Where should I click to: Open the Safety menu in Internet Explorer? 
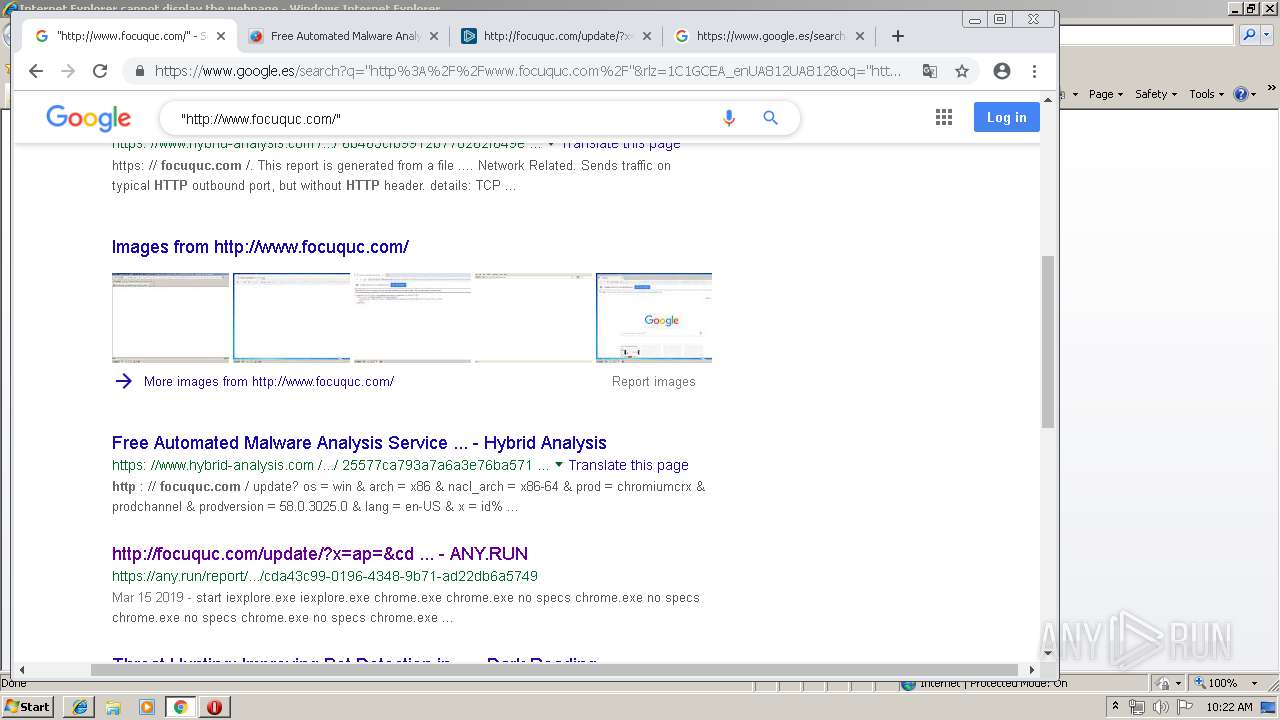pos(1156,94)
